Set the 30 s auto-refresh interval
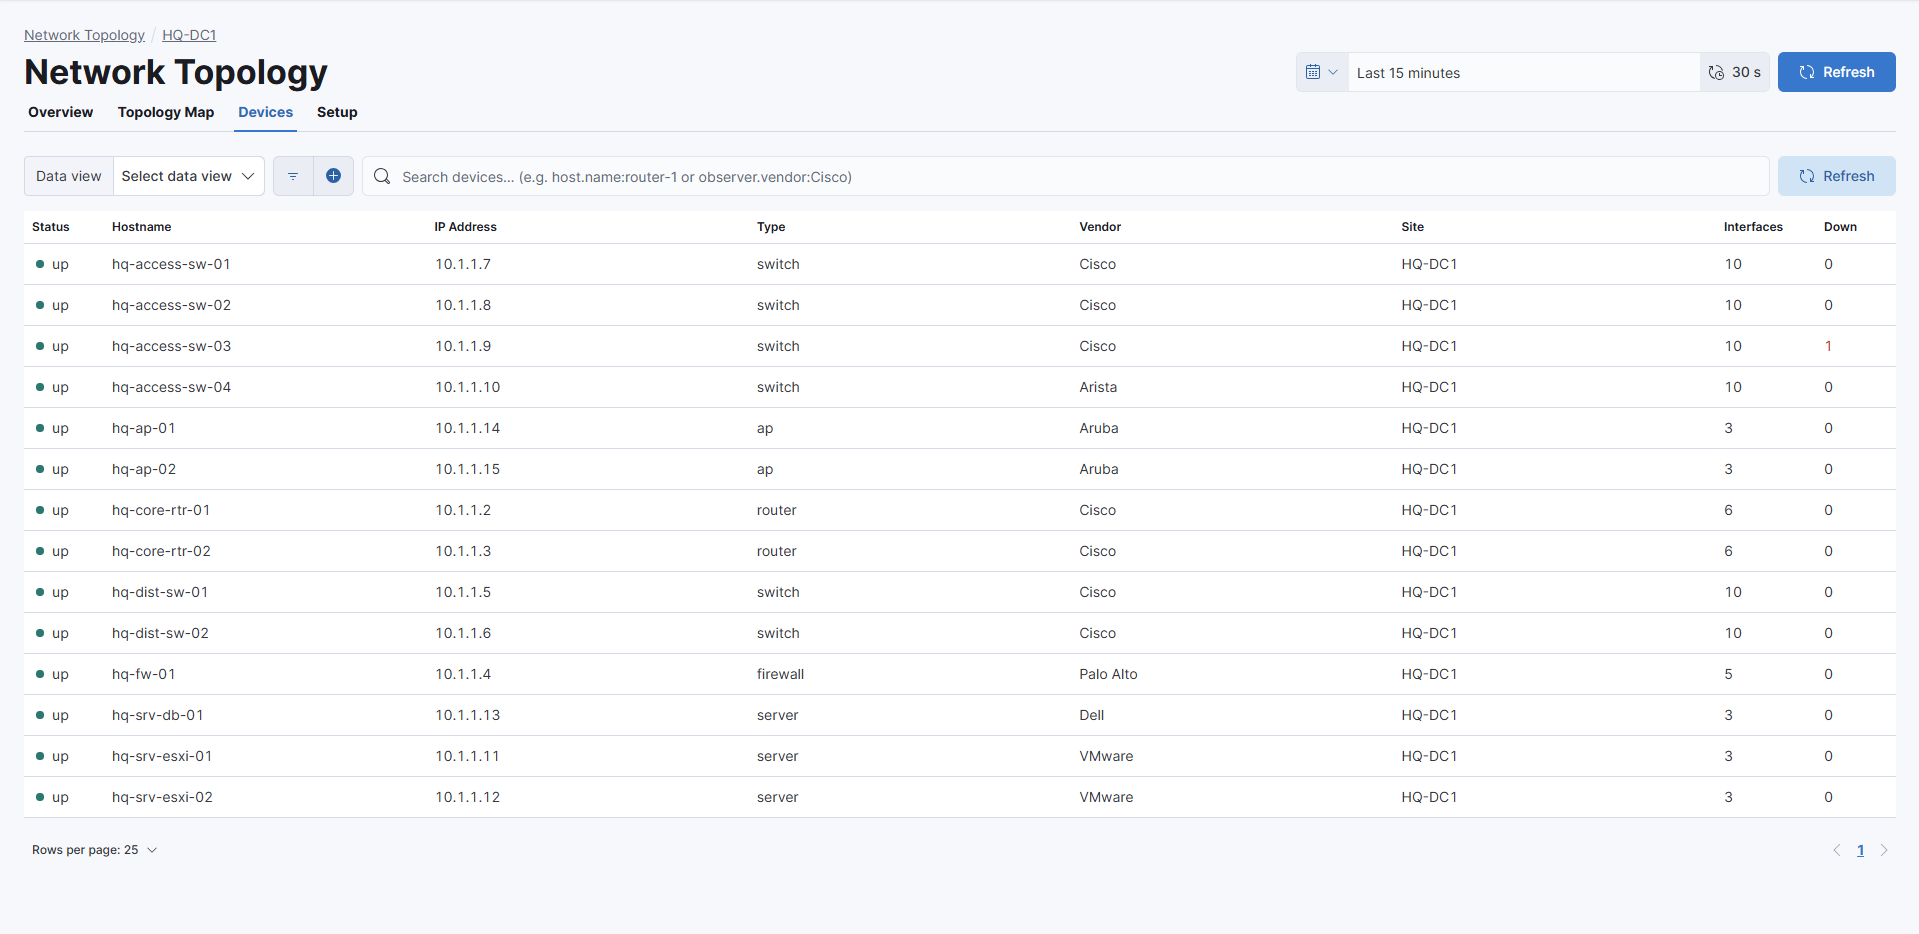Screen dimensions: 1919x934 point(1735,72)
